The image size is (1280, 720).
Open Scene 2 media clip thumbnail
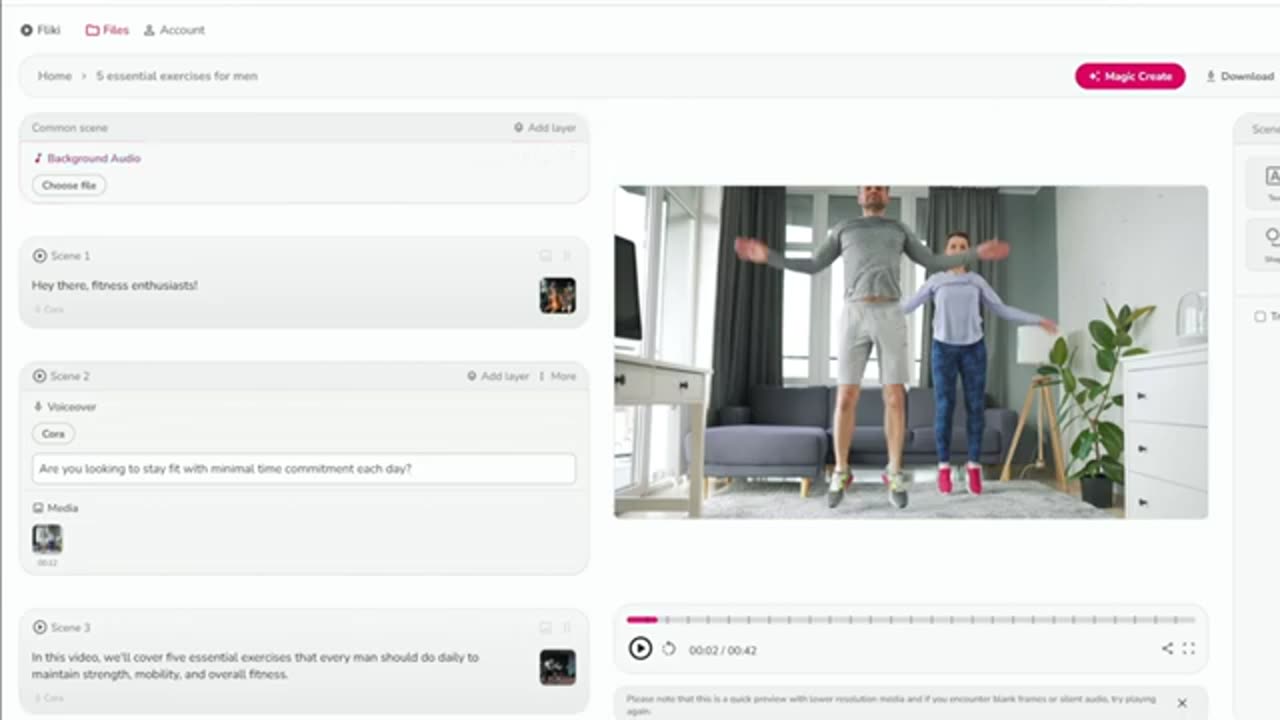47,539
